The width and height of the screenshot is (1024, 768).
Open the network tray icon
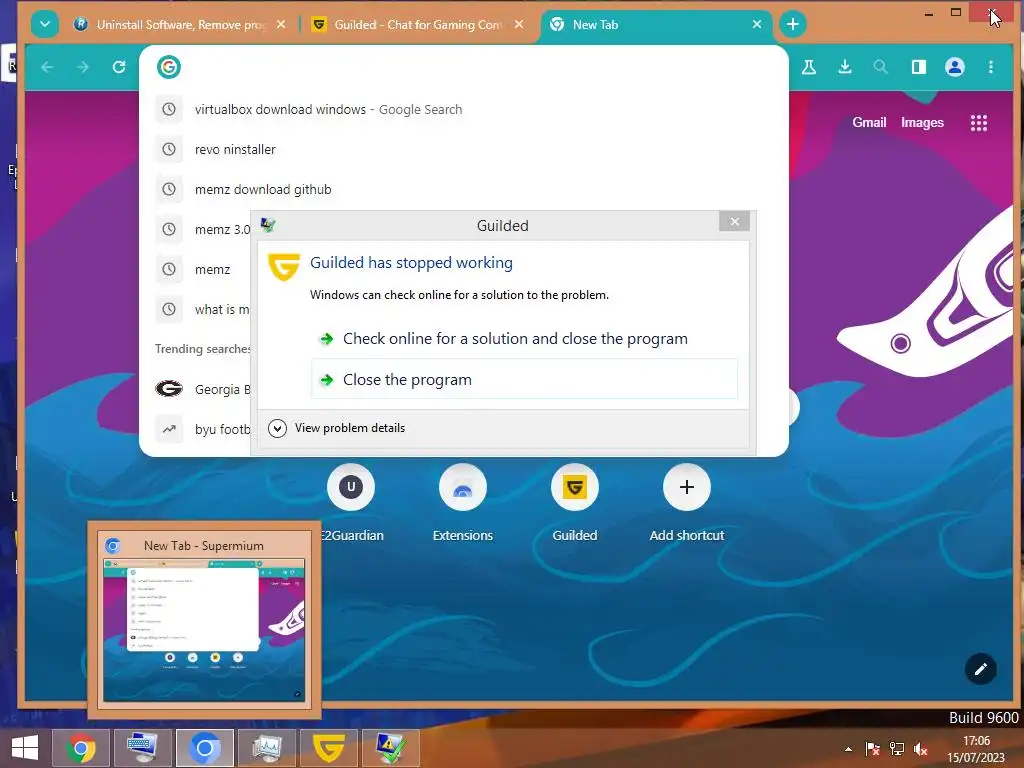[x=897, y=749]
